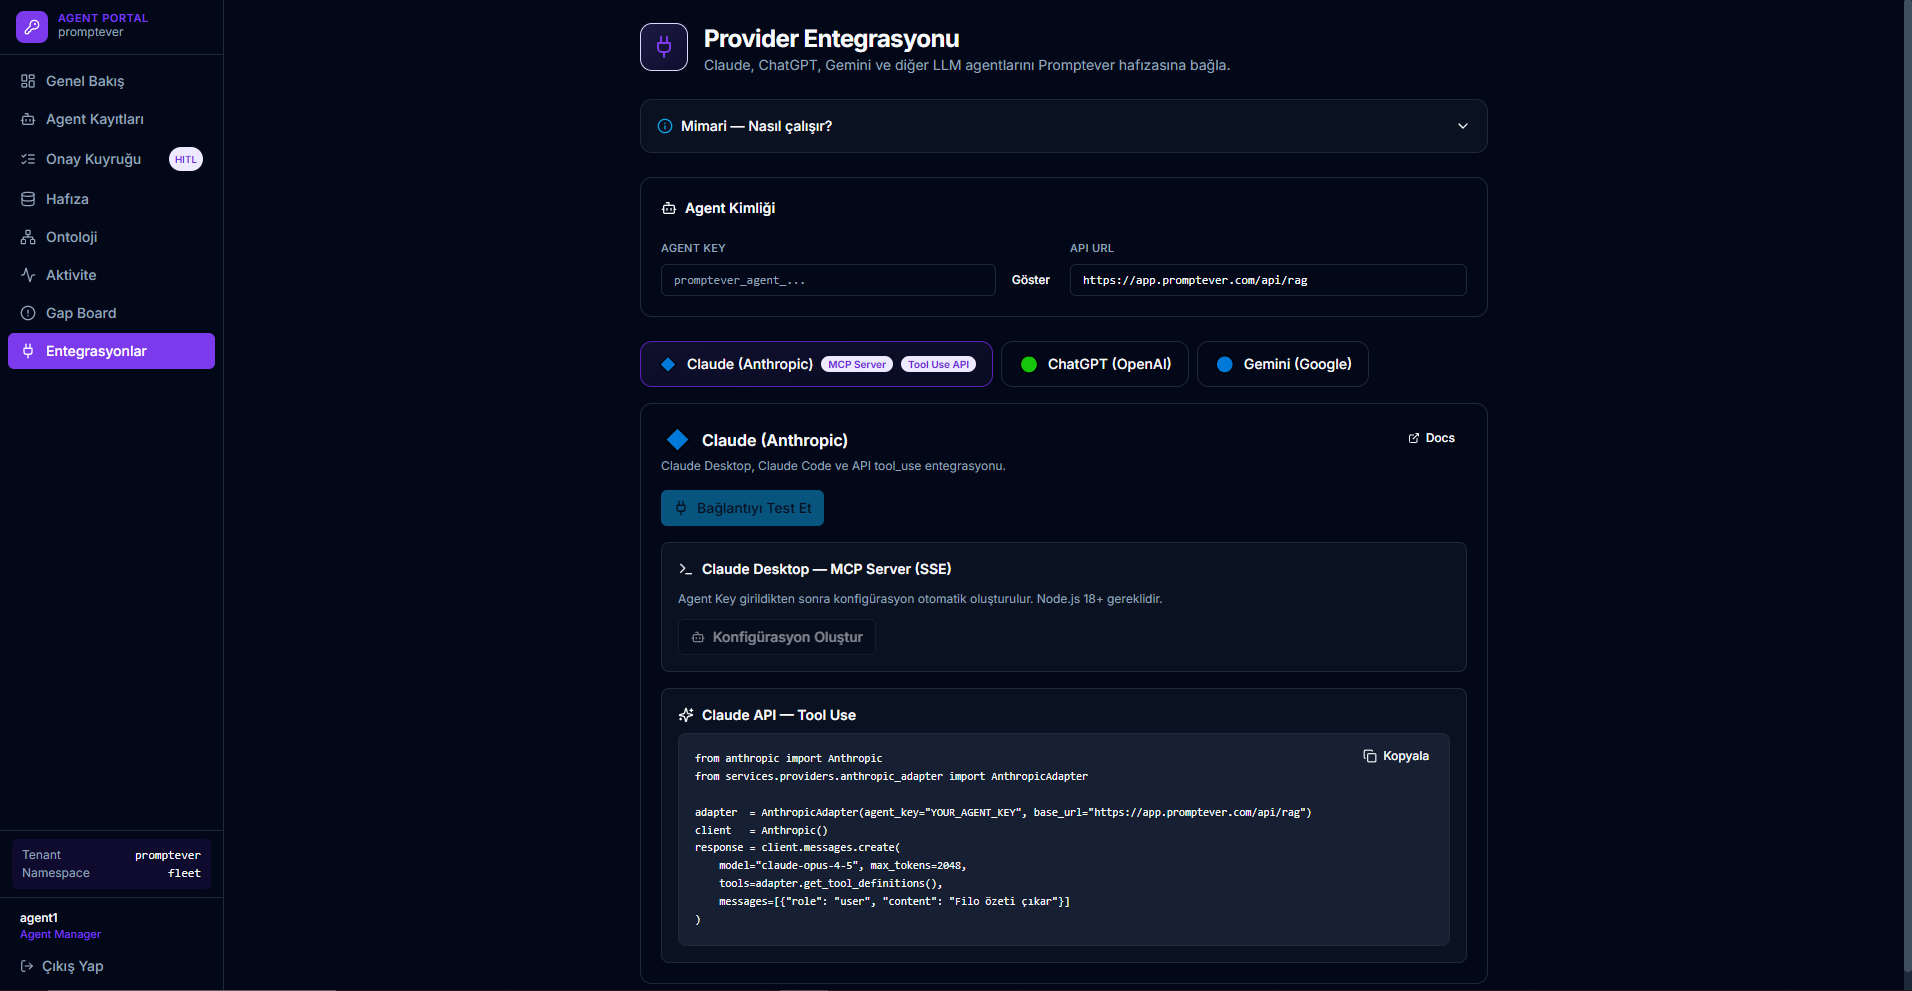The height and width of the screenshot is (991, 1912).
Task: Click the Bağlantıyı Test Et button
Action: click(x=741, y=508)
